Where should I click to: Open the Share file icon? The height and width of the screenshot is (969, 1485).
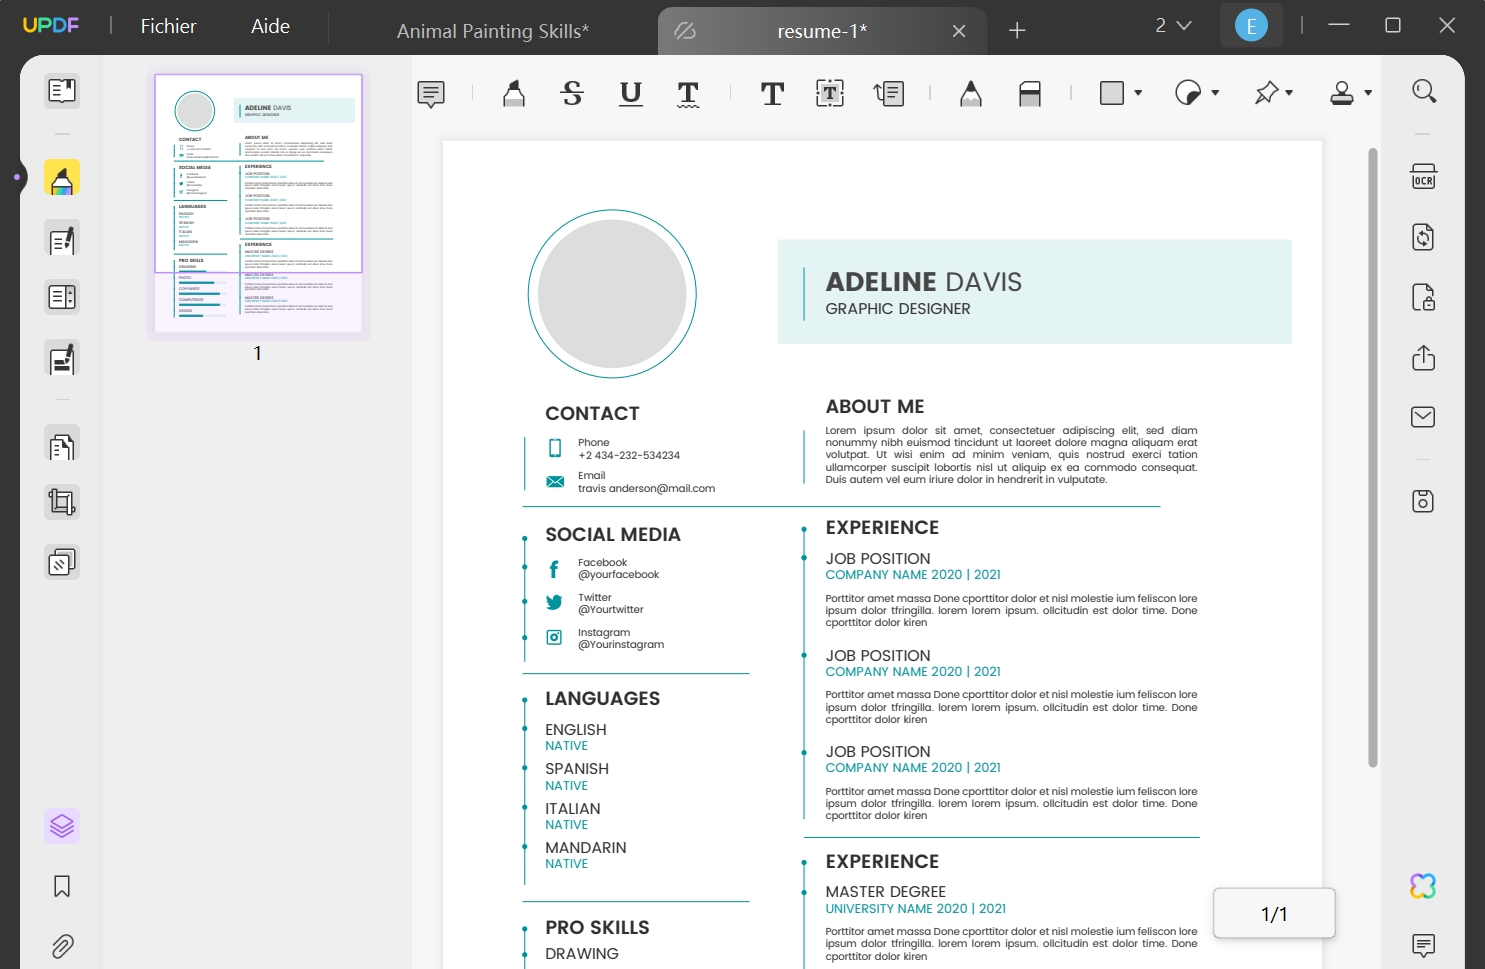(x=1424, y=358)
